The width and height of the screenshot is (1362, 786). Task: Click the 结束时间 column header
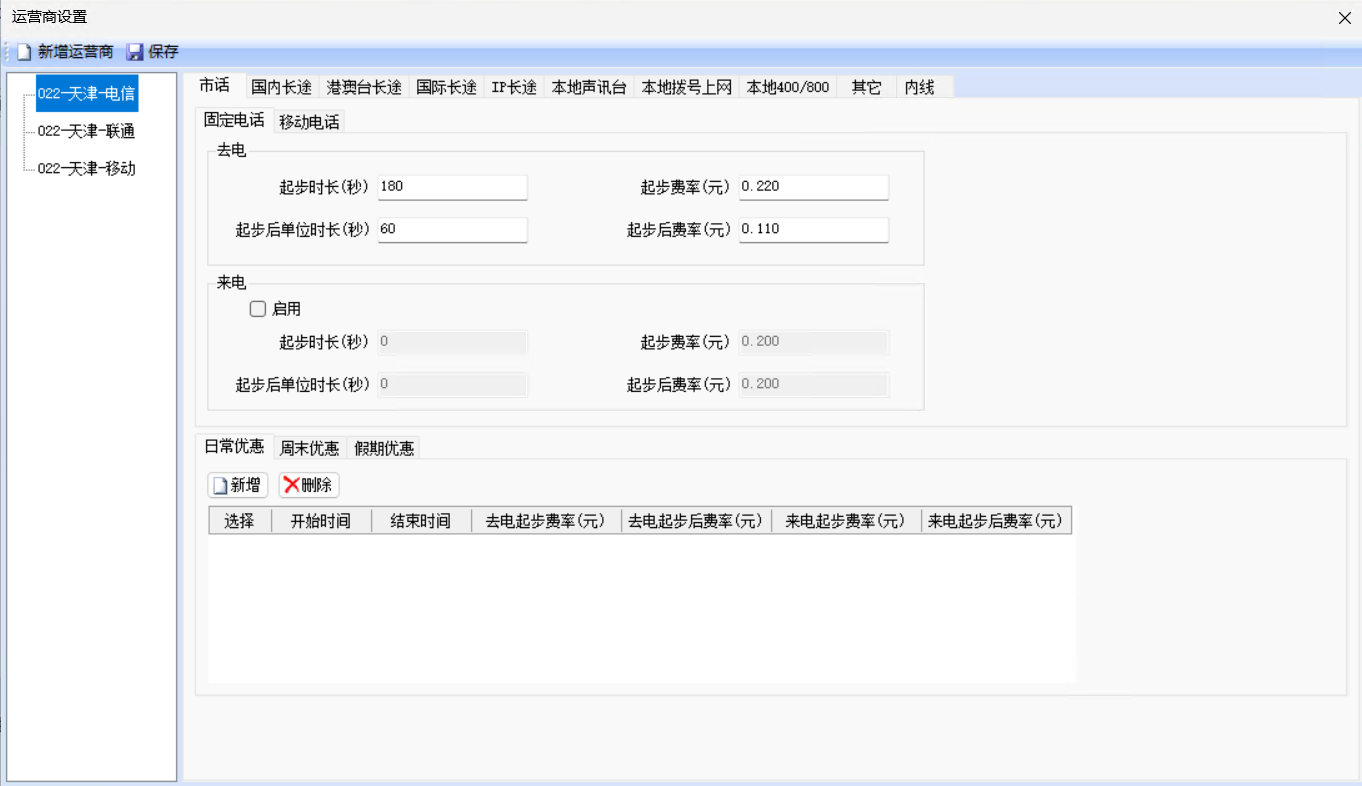pyautogui.click(x=421, y=521)
